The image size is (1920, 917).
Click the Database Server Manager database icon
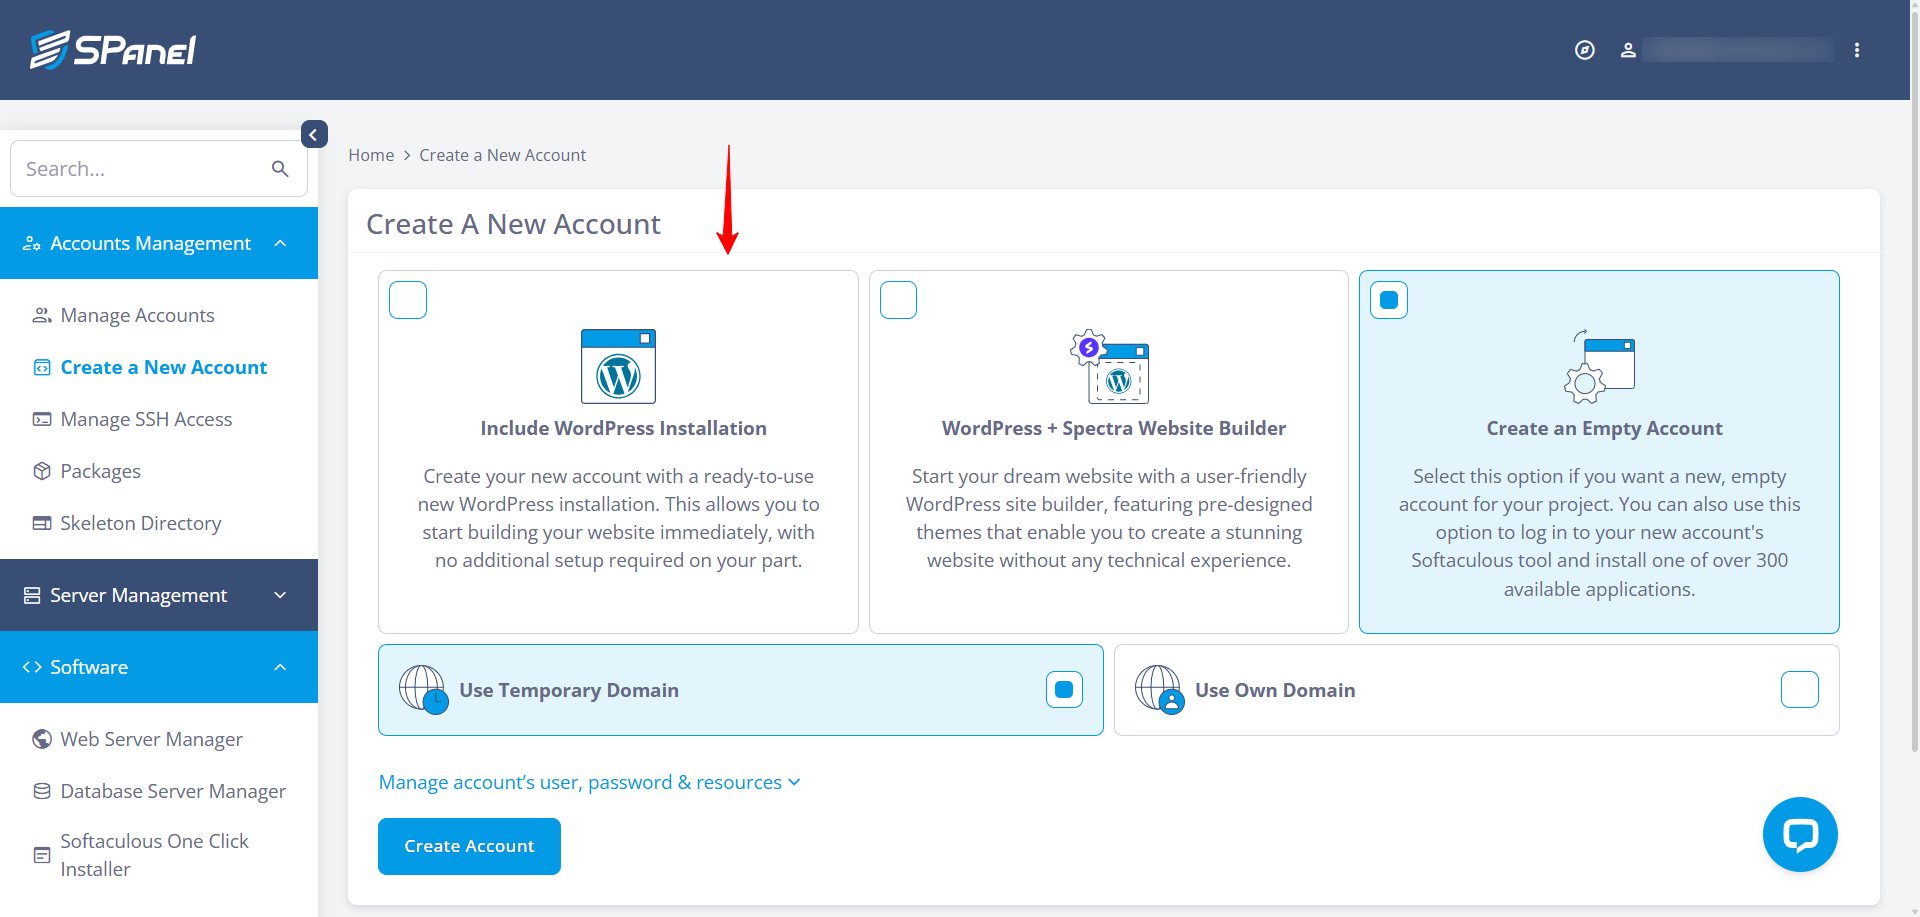coord(42,791)
